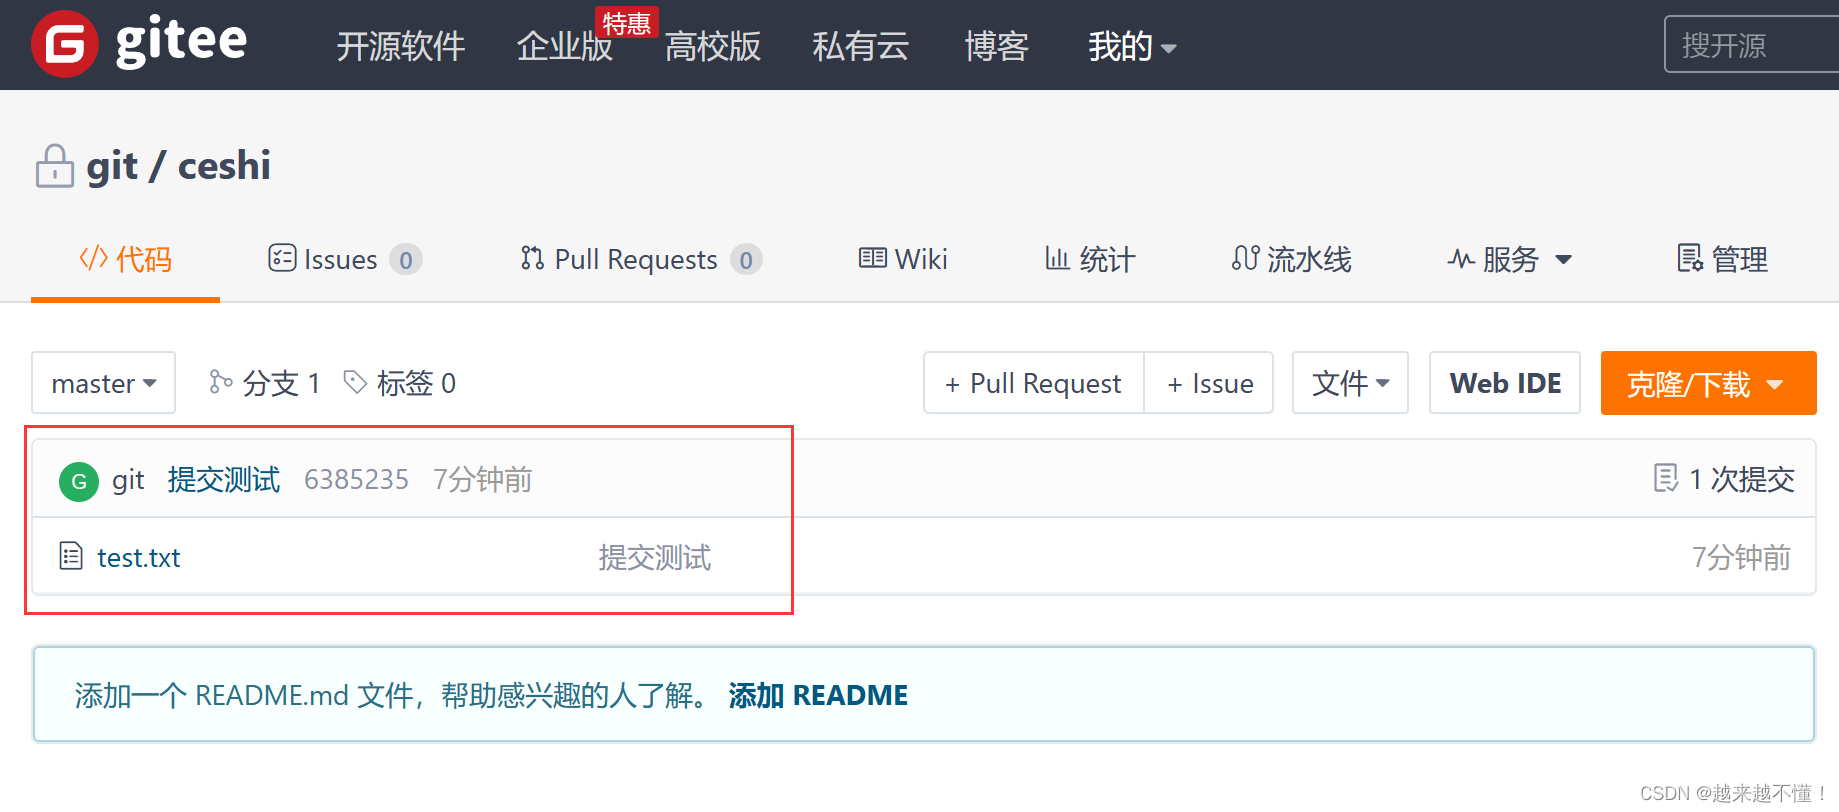1839x812 pixels.
Task: Switch to the 管理 tab
Action: coord(1722,259)
